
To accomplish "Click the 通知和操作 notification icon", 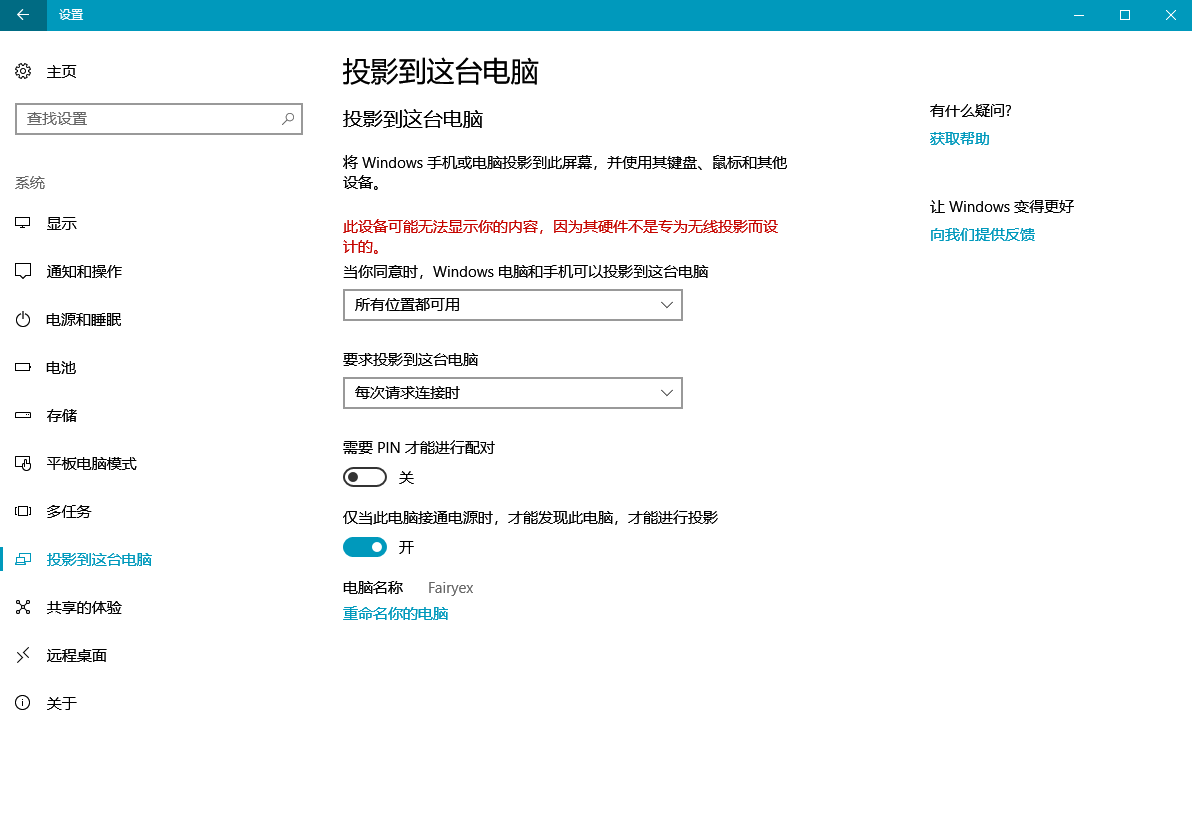I will pyautogui.click(x=23, y=271).
